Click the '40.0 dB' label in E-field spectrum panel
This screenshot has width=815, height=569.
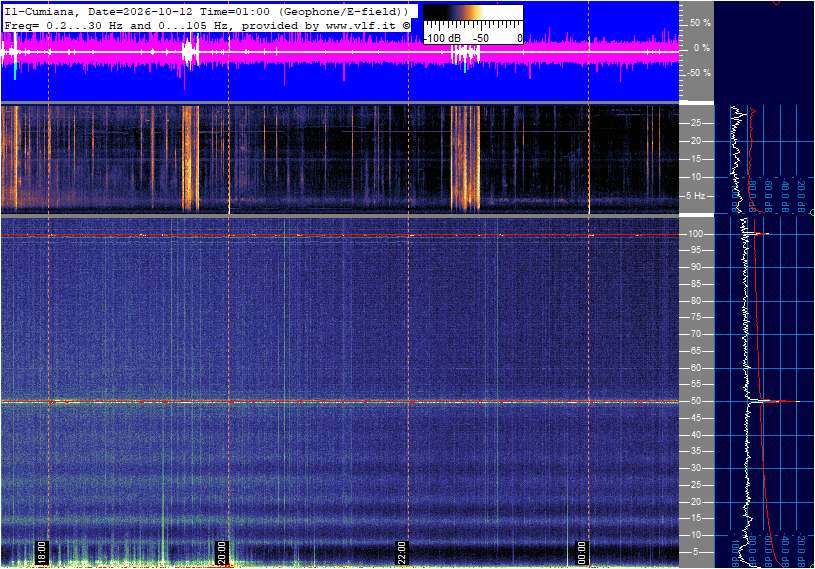(785, 551)
